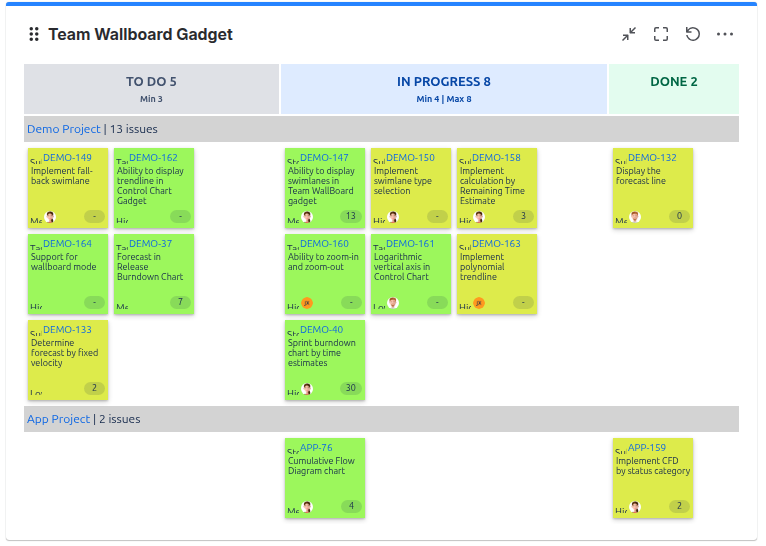Click assignee avatar on DEMO-158 card
Screen dimensions: 766x546
point(479,217)
